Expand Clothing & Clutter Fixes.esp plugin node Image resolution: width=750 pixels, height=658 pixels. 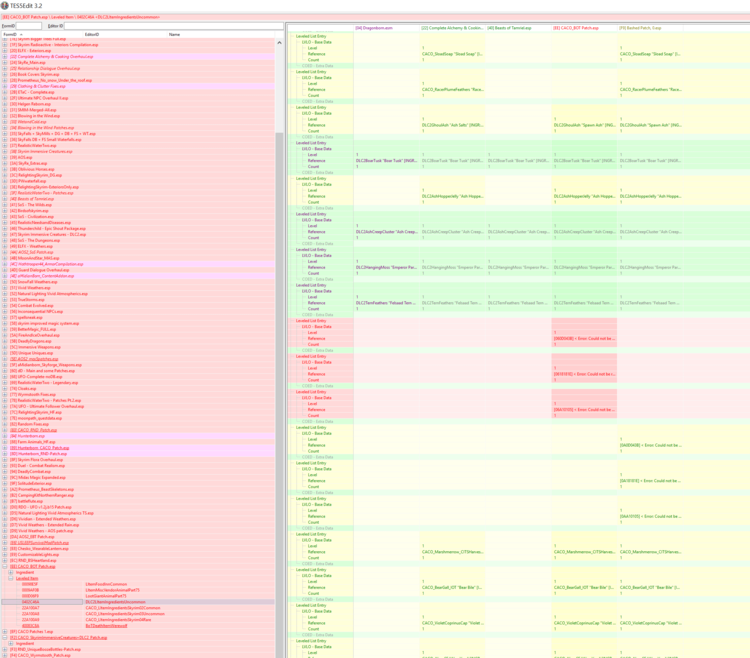[x=5, y=86]
